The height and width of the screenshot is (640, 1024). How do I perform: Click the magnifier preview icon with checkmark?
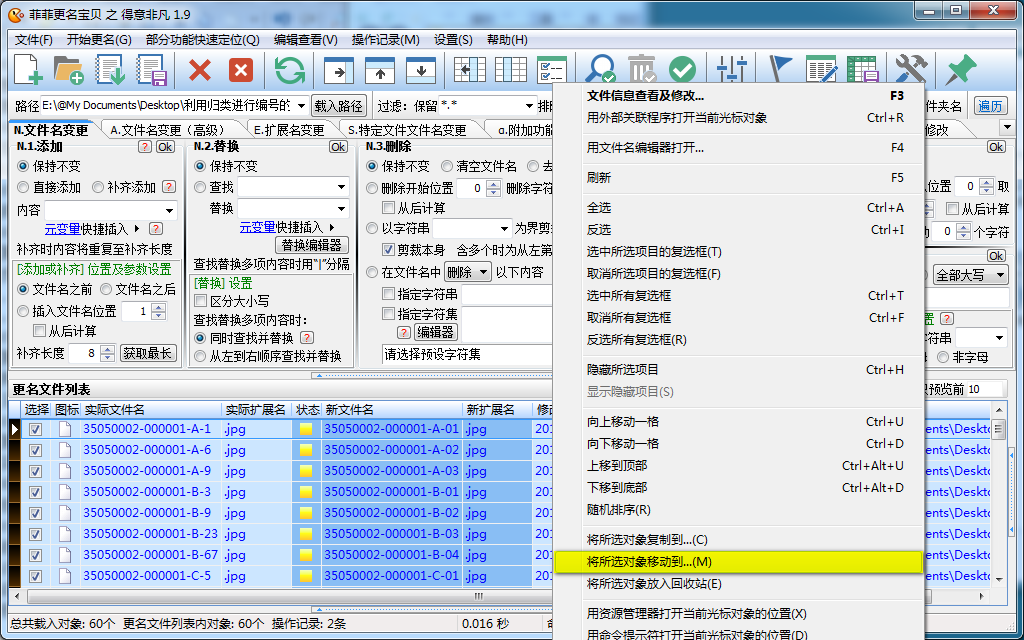(600, 69)
